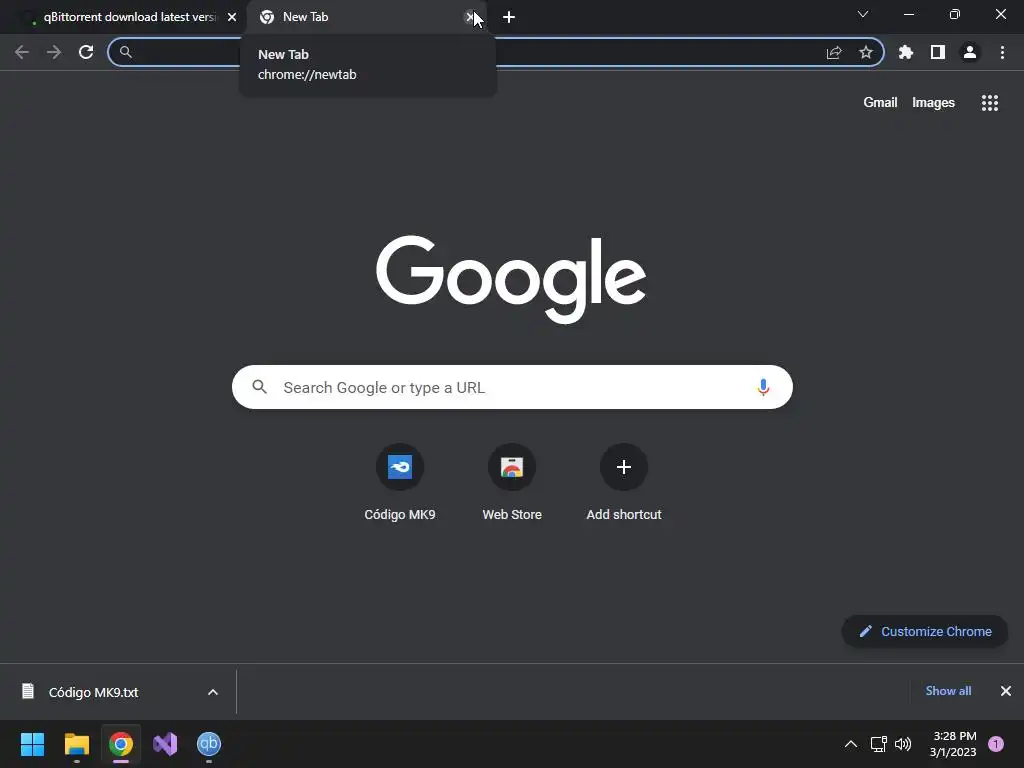Open the Web Store shortcut
Screen dimensions: 1024x768
point(512,482)
